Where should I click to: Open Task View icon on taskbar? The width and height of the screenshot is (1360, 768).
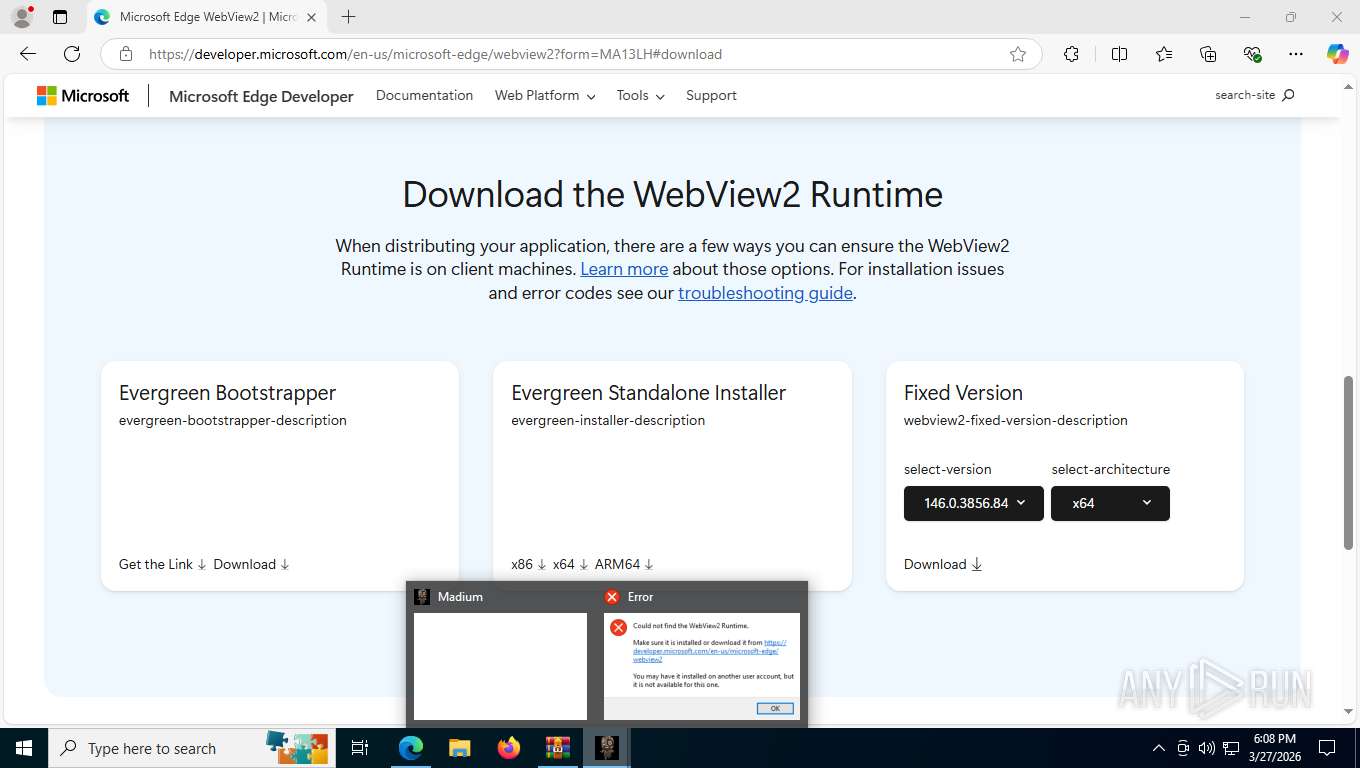(360, 748)
